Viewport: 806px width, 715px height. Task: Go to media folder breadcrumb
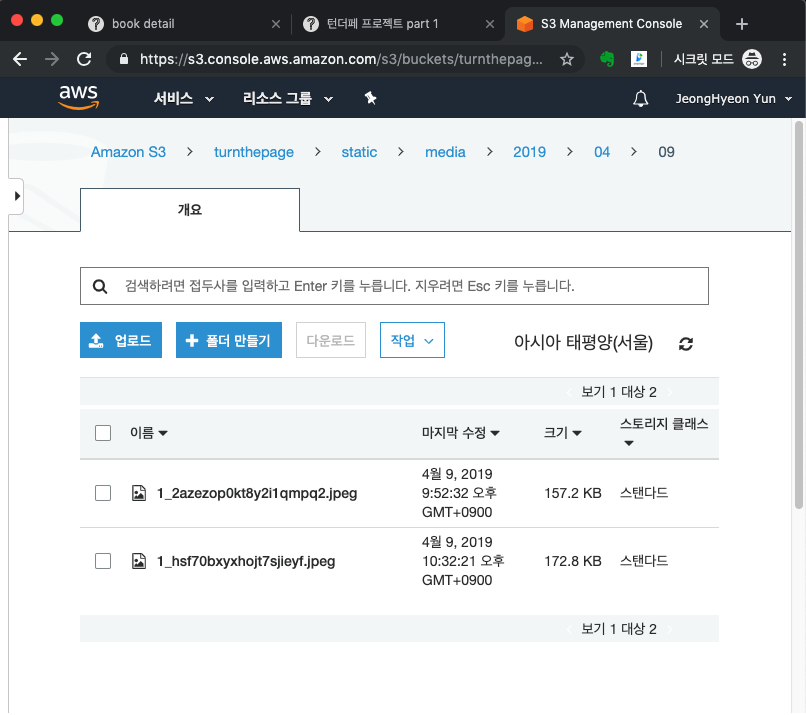[x=445, y=152]
